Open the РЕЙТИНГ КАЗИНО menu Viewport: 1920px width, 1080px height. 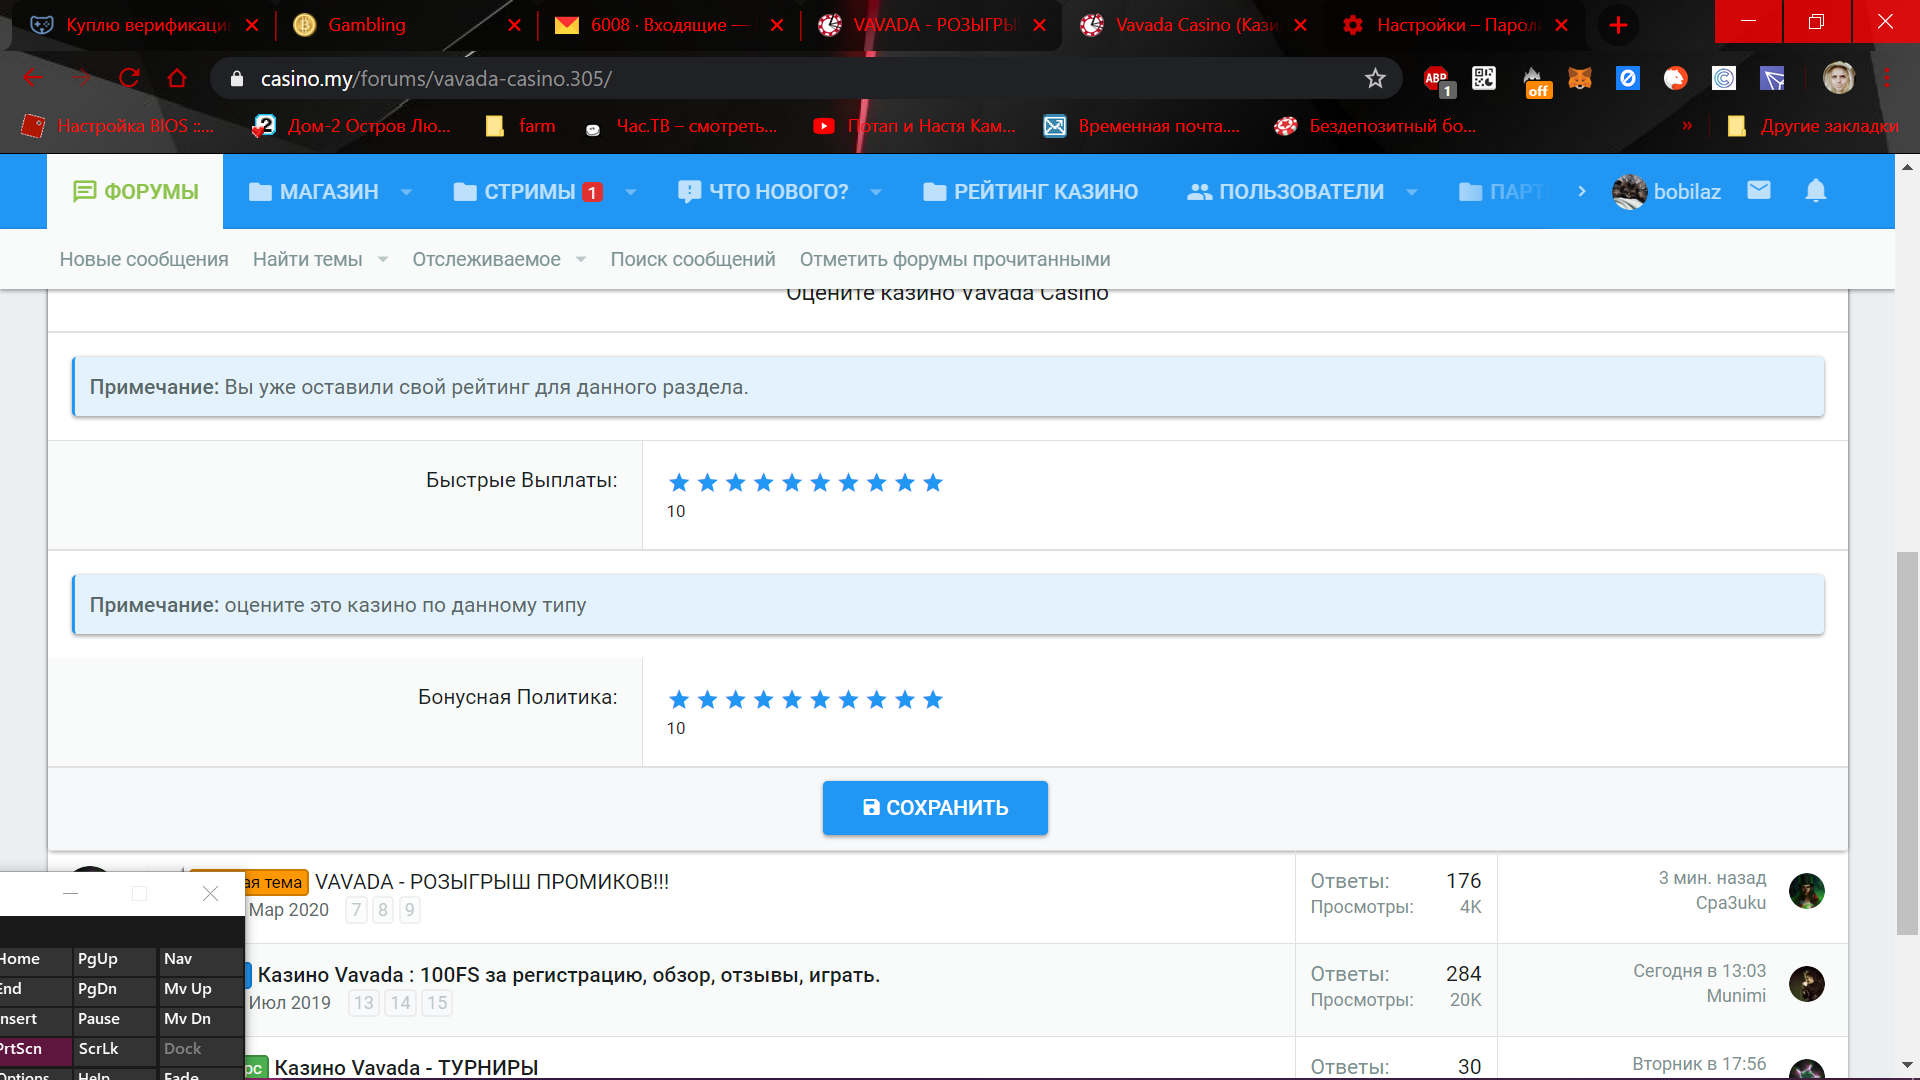pyautogui.click(x=1030, y=192)
